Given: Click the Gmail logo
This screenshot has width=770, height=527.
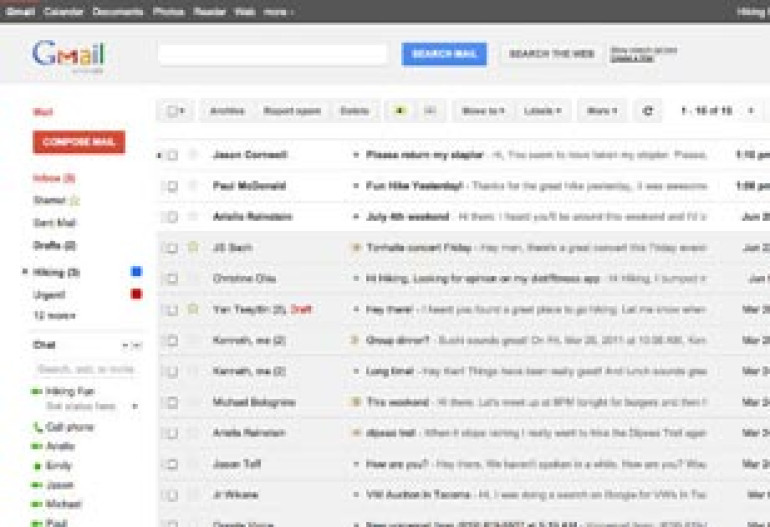Looking at the screenshot, I should pos(69,54).
